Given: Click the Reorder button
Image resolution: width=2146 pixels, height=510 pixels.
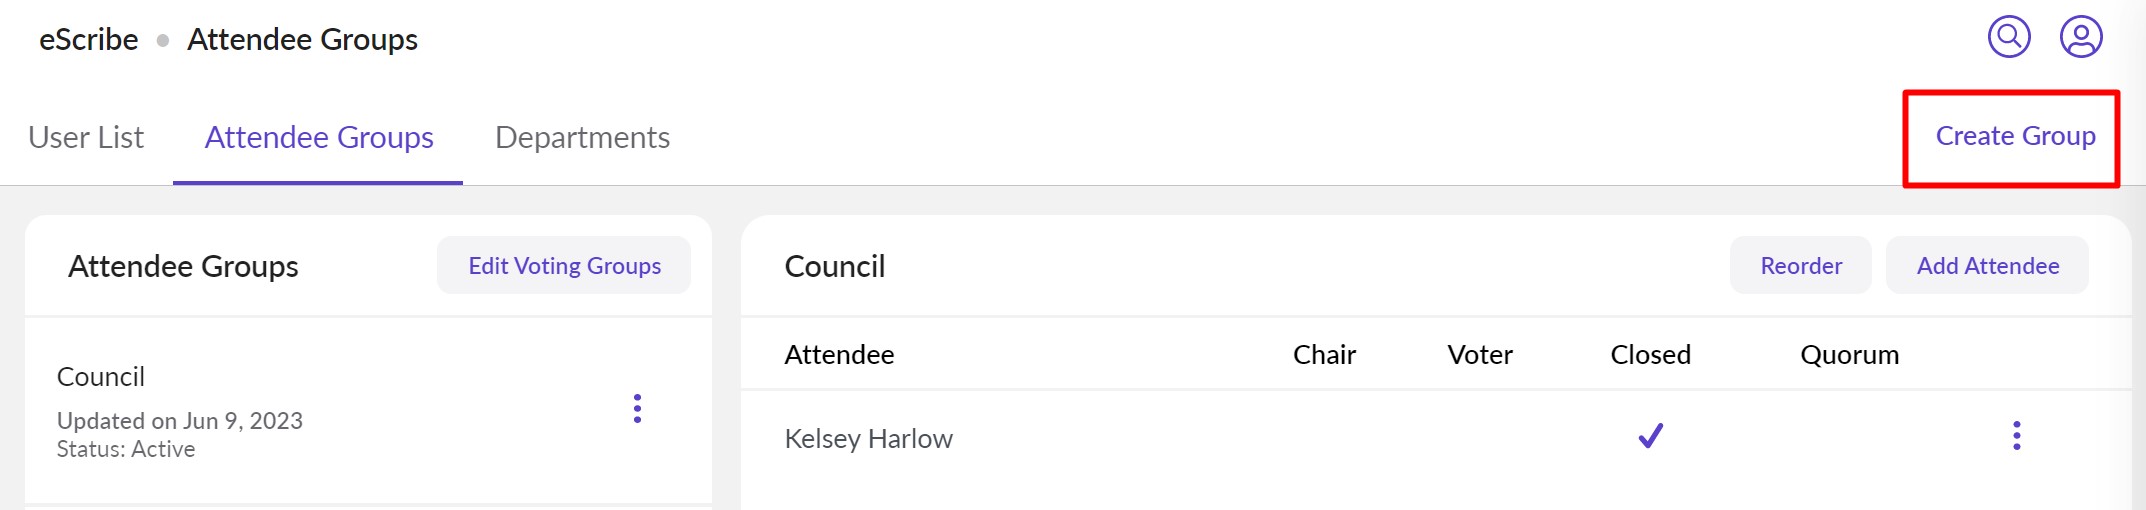Looking at the screenshot, I should (1800, 266).
